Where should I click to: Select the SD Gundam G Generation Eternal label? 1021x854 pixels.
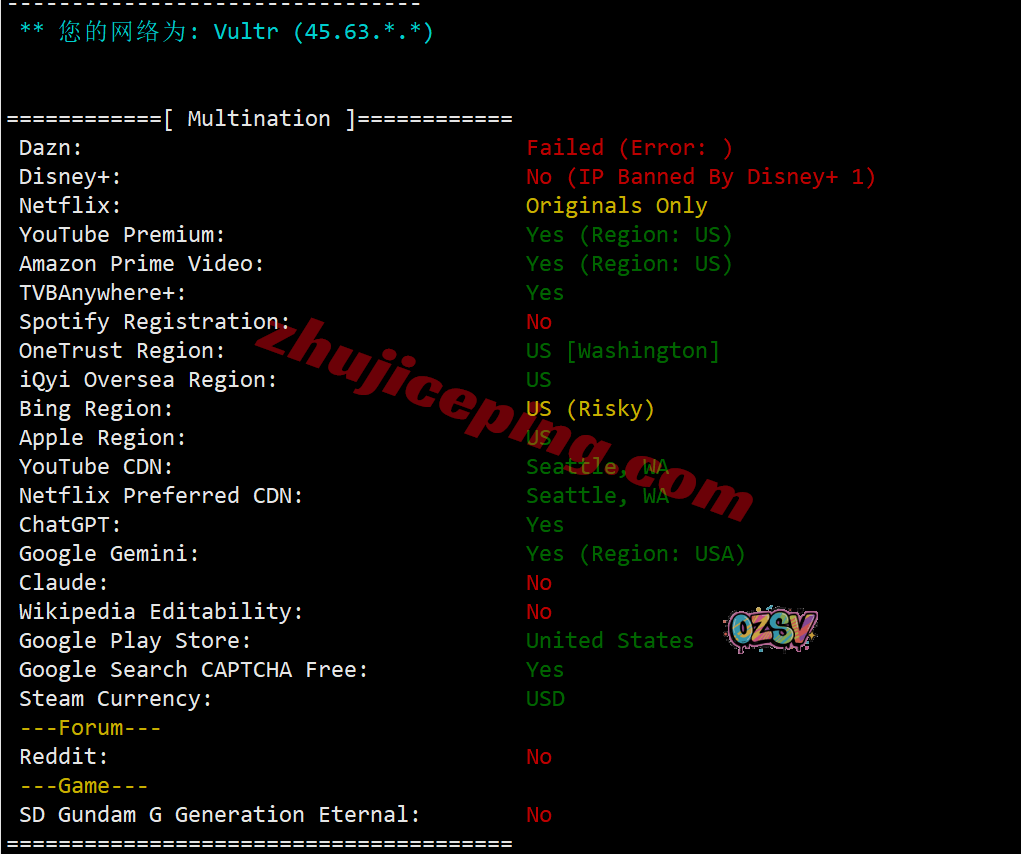(x=219, y=815)
